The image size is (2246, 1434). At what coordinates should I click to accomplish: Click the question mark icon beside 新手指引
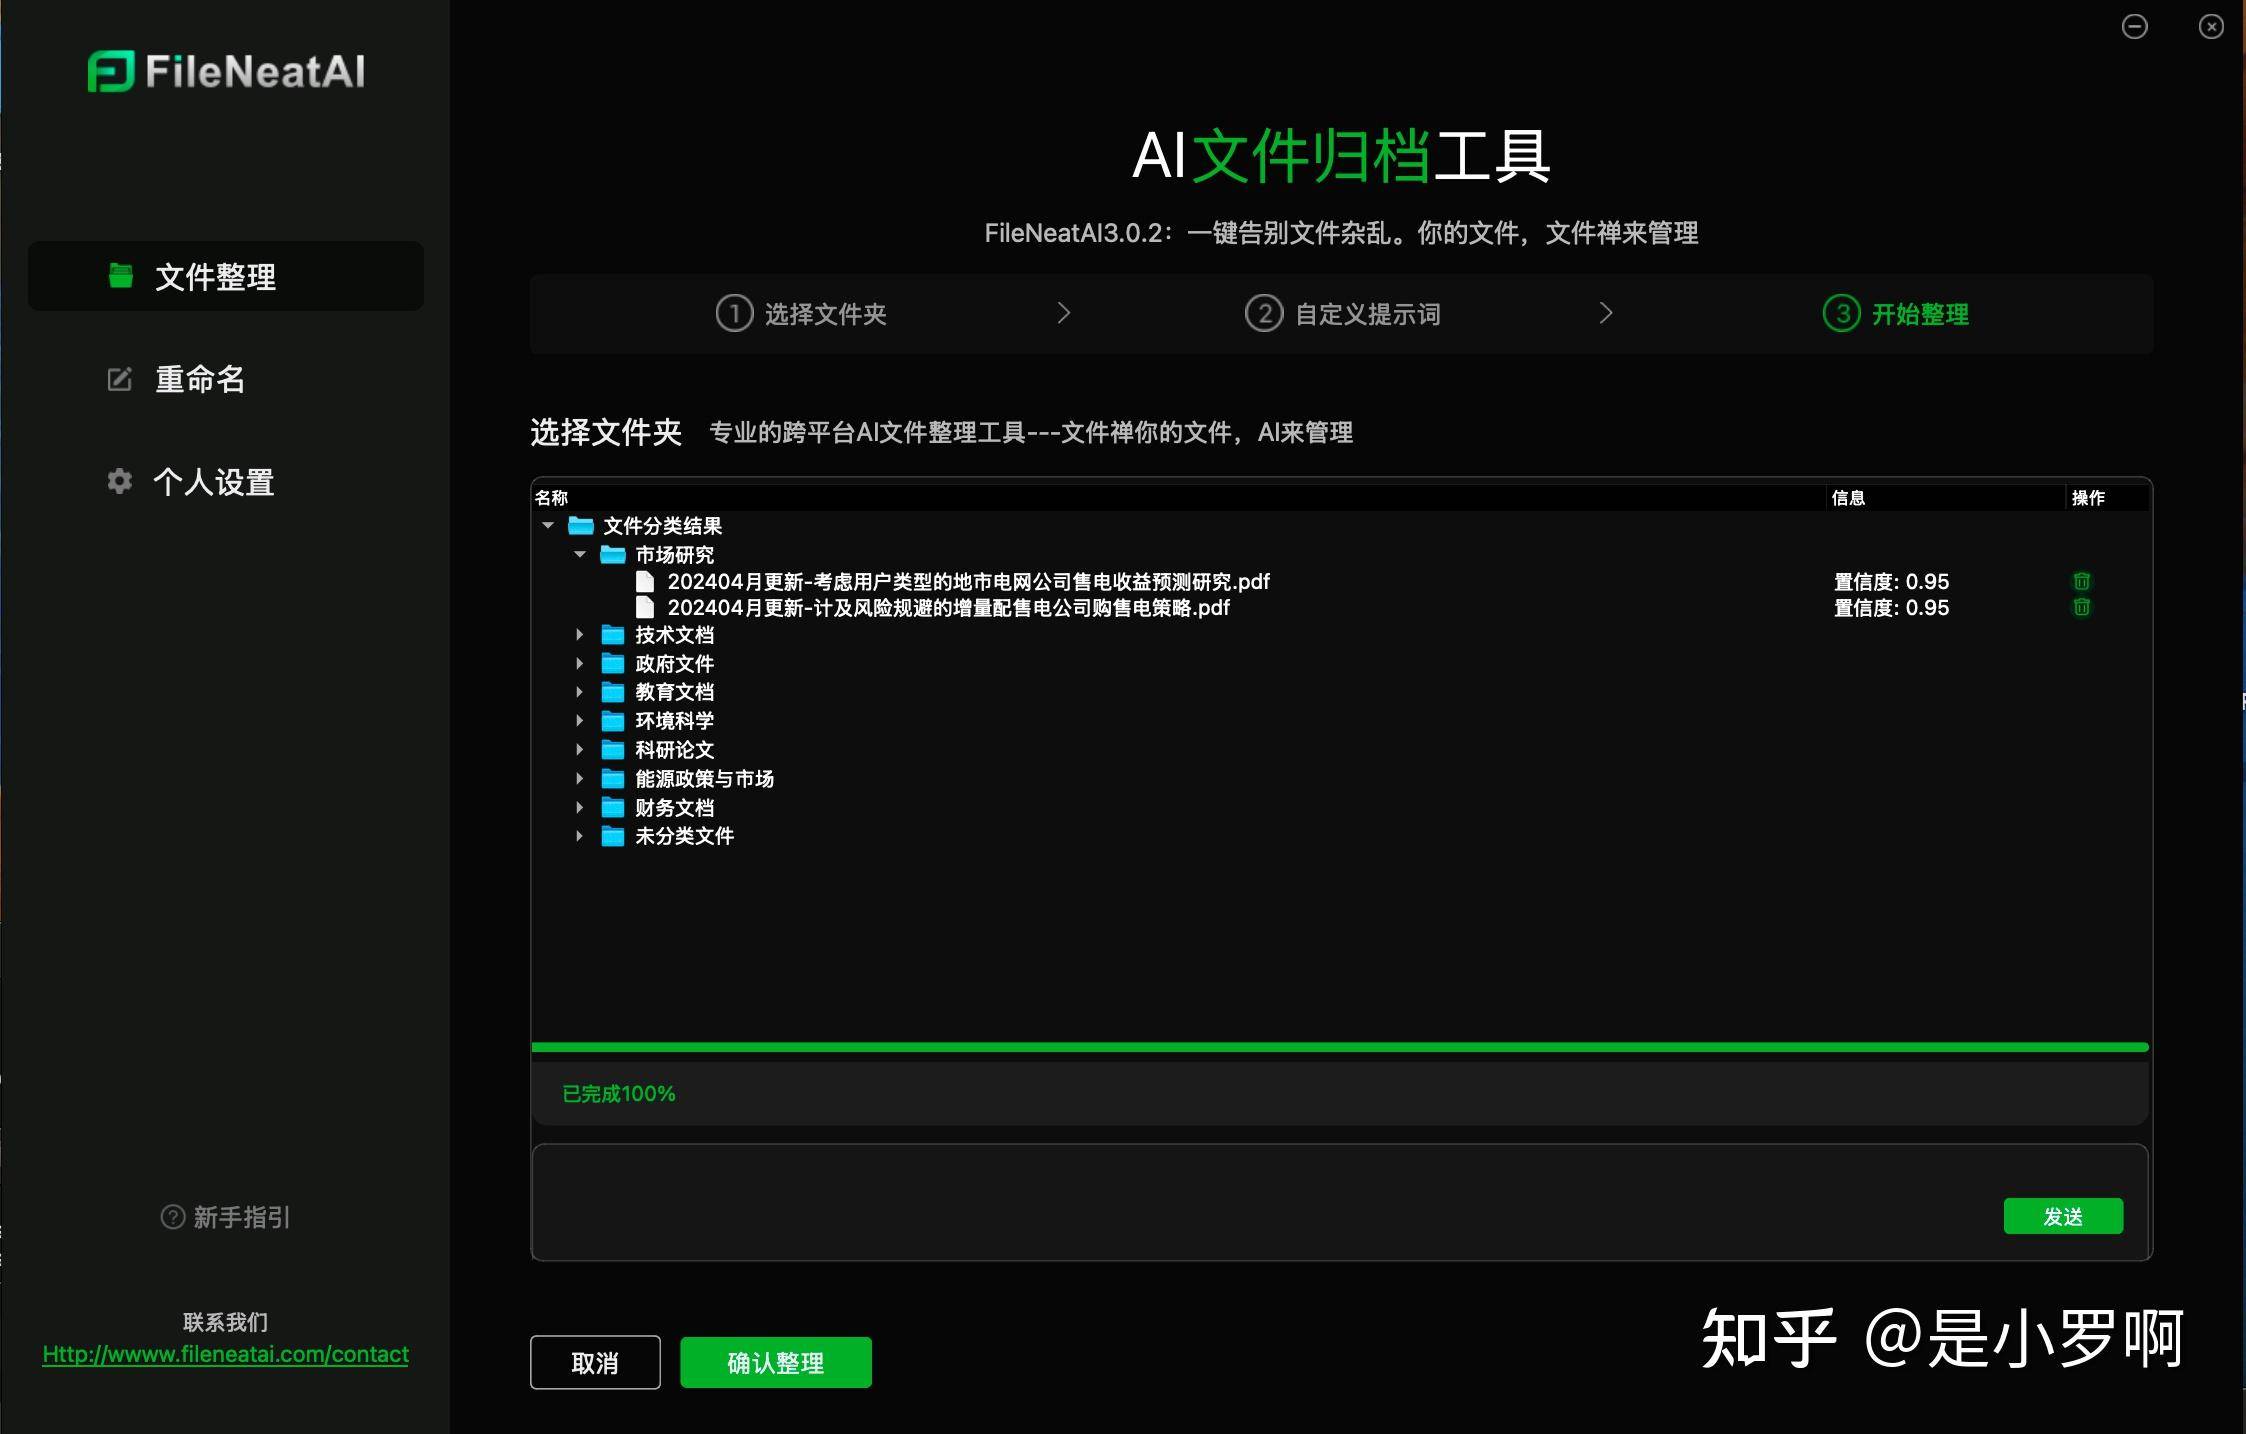click(x=173, y=1217)
